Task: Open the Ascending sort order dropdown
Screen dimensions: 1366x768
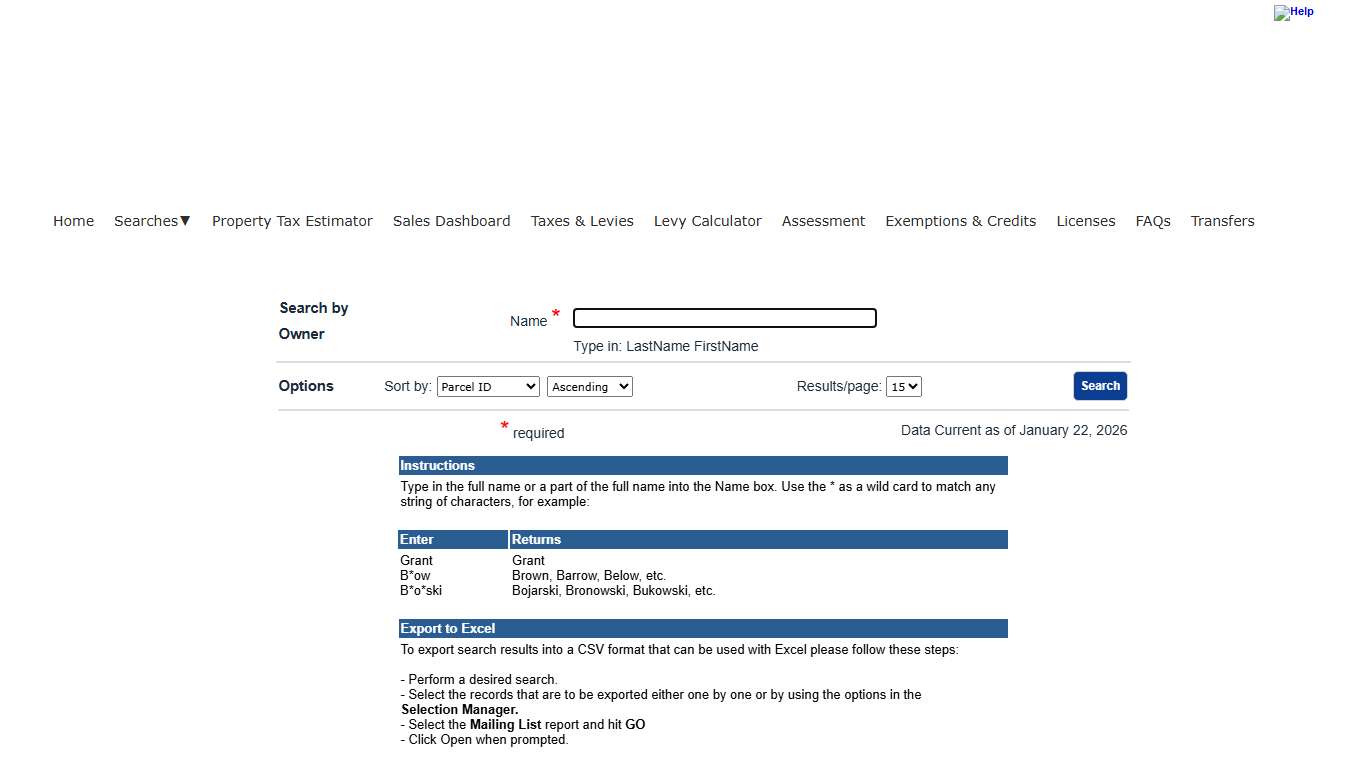Action: [x=589, y=387]
